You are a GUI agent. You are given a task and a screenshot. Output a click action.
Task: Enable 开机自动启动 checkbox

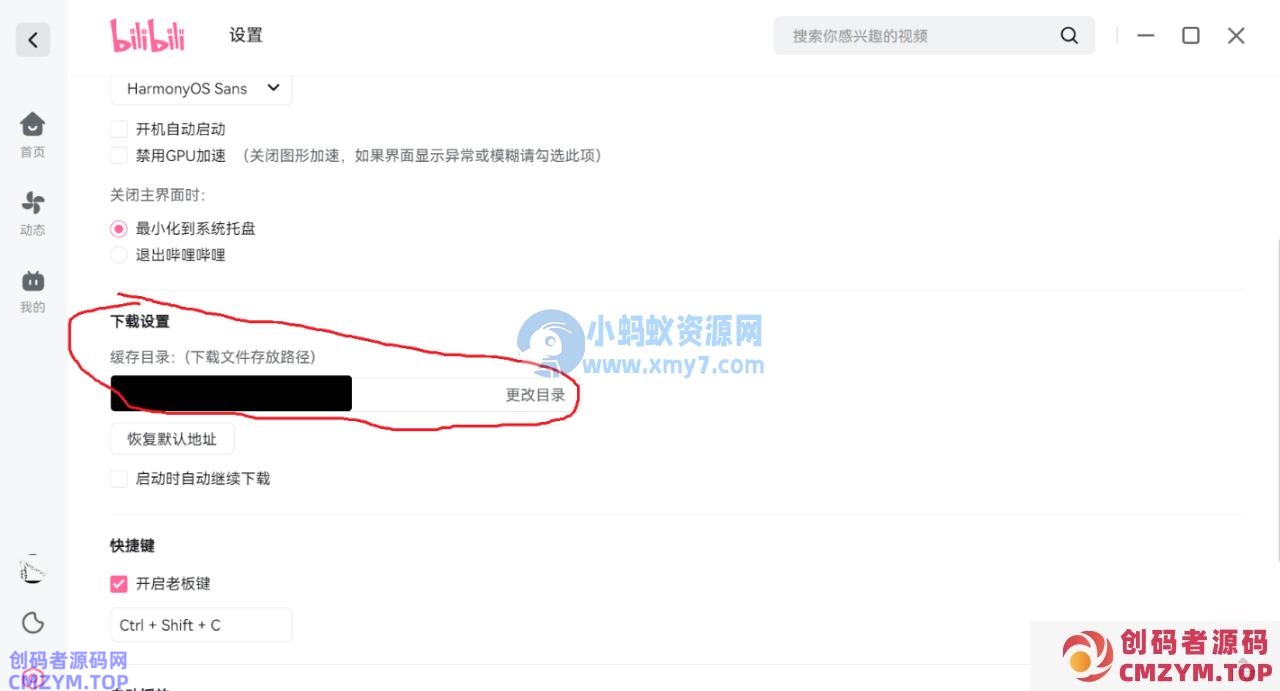[x=119, y=129]
